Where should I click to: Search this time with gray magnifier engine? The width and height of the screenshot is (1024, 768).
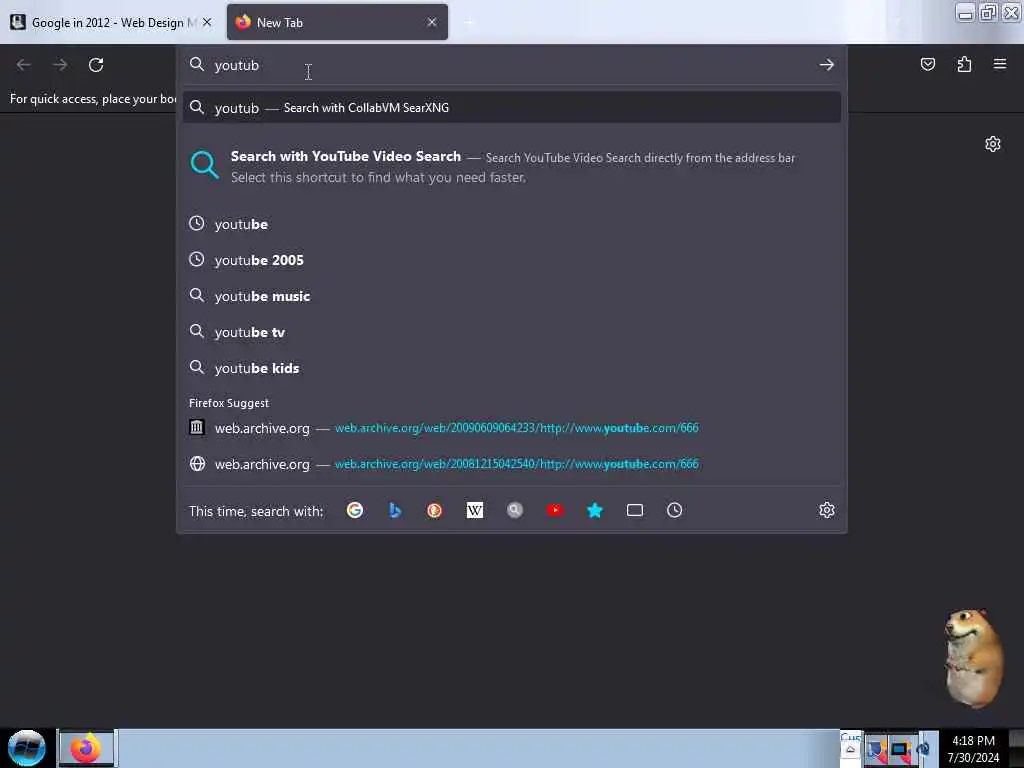(x=515, y=510)
